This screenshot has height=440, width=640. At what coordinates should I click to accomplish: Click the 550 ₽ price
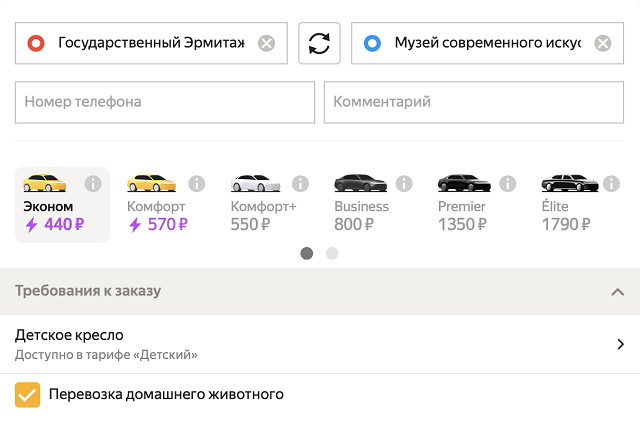pos(250,224)
